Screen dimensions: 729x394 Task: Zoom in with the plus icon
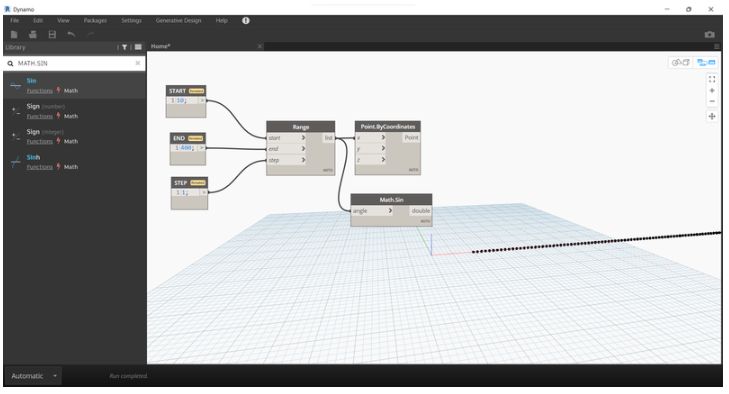712,91
